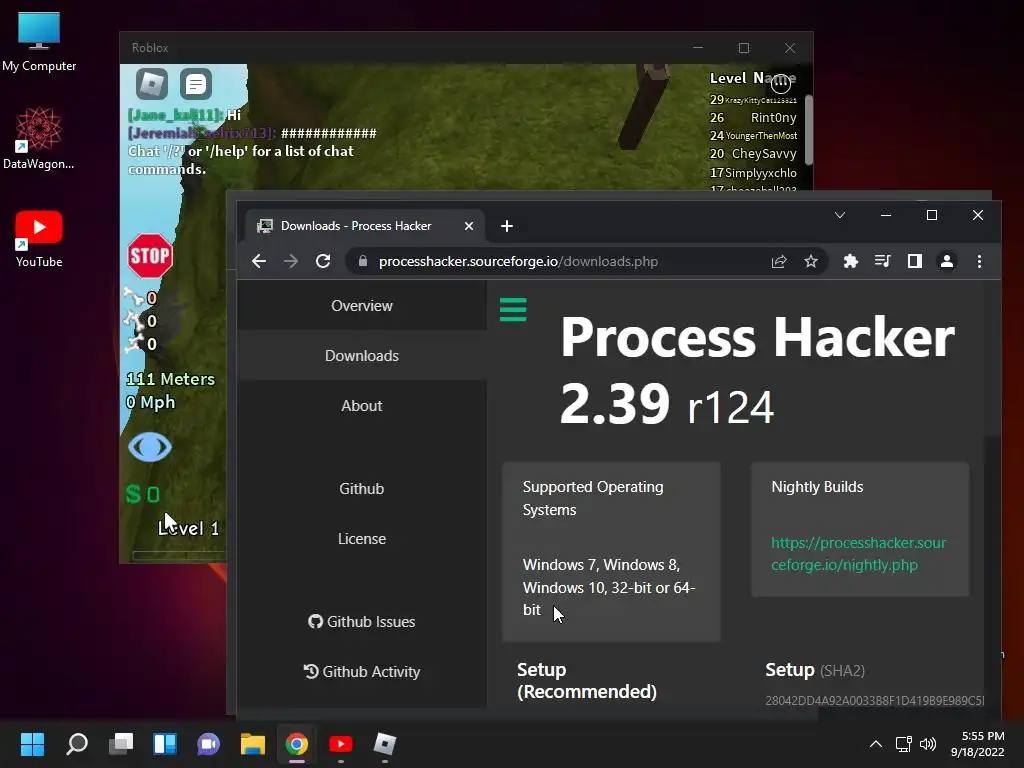
Task: Expand the Chrome tab search chevron
Action: pyautogui.click(x=840, y=216)
